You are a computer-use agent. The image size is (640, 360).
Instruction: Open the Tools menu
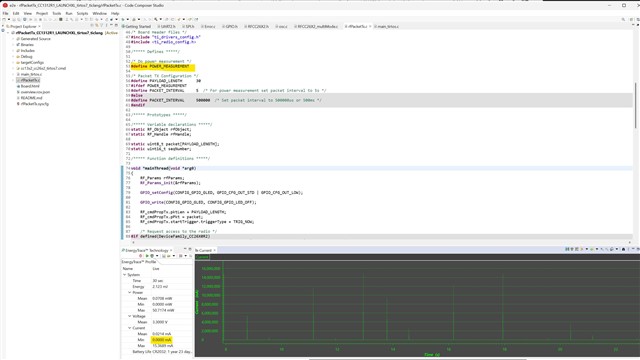coord(57,13)
